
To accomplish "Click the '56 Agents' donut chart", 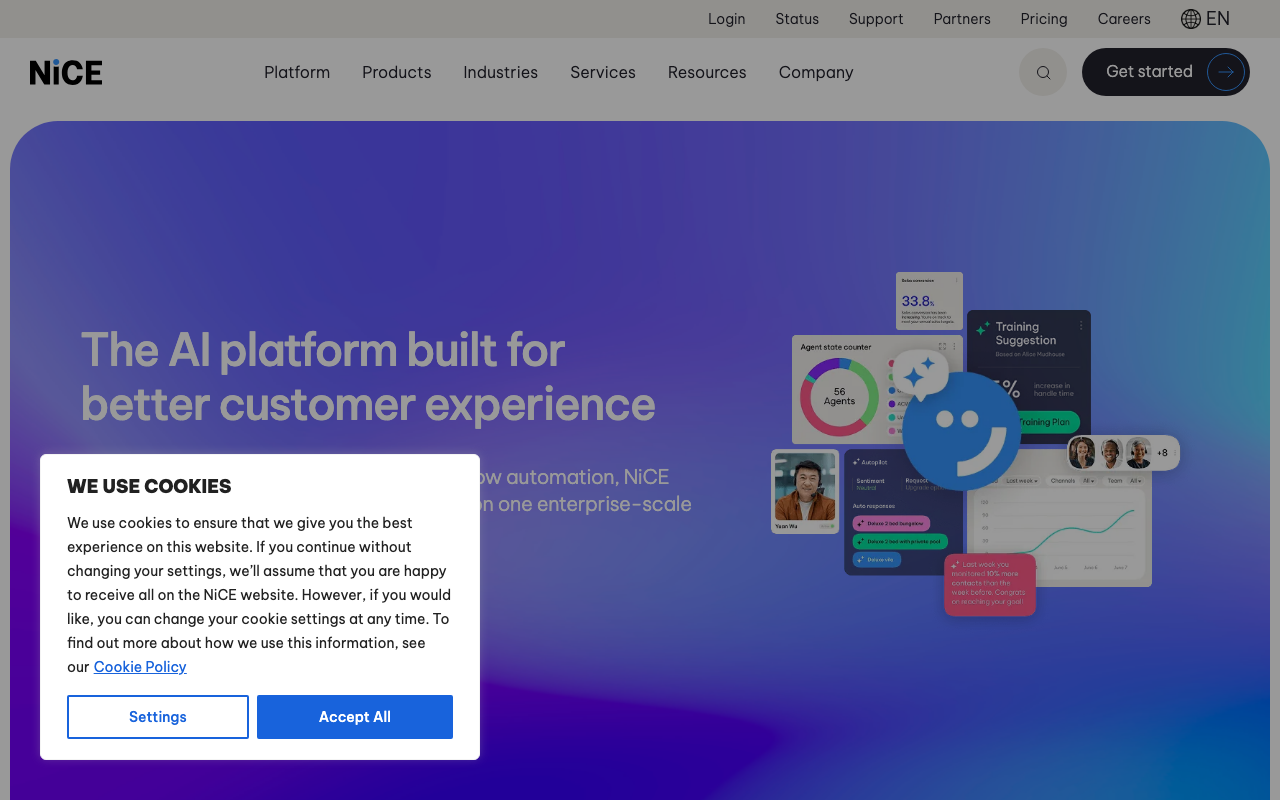I will [x=839, y=397].
